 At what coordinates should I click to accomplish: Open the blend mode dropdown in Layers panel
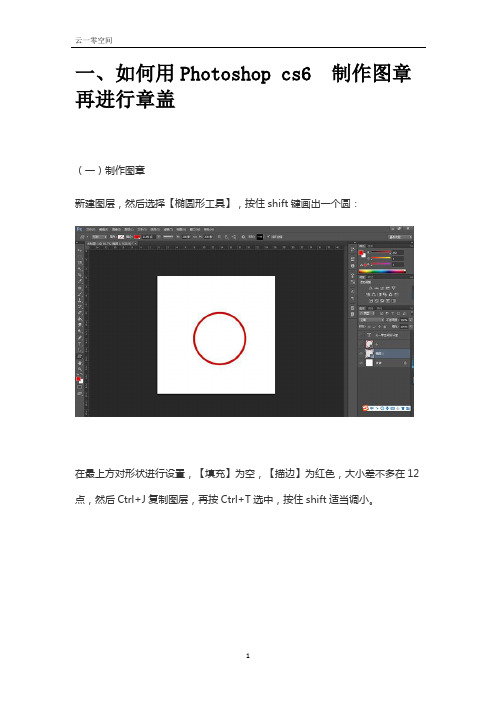click(372, 320)
